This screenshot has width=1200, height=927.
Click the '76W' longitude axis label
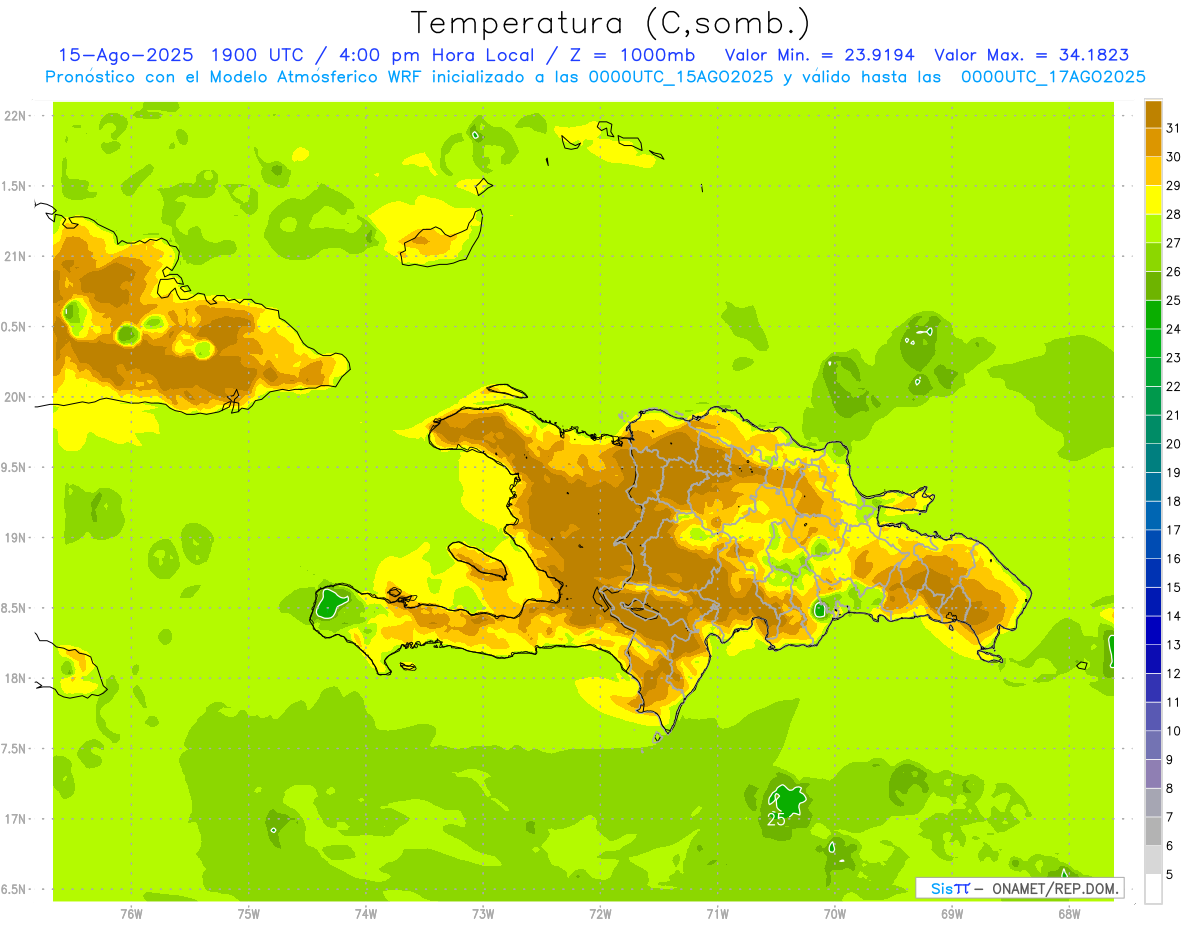[131, 913]
